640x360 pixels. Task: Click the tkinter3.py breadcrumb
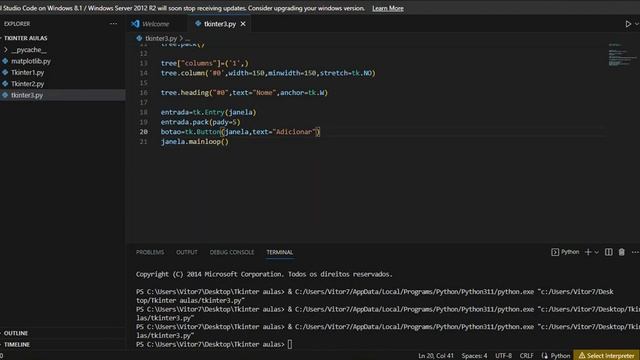pyautogui.click(x=161, y=38)
